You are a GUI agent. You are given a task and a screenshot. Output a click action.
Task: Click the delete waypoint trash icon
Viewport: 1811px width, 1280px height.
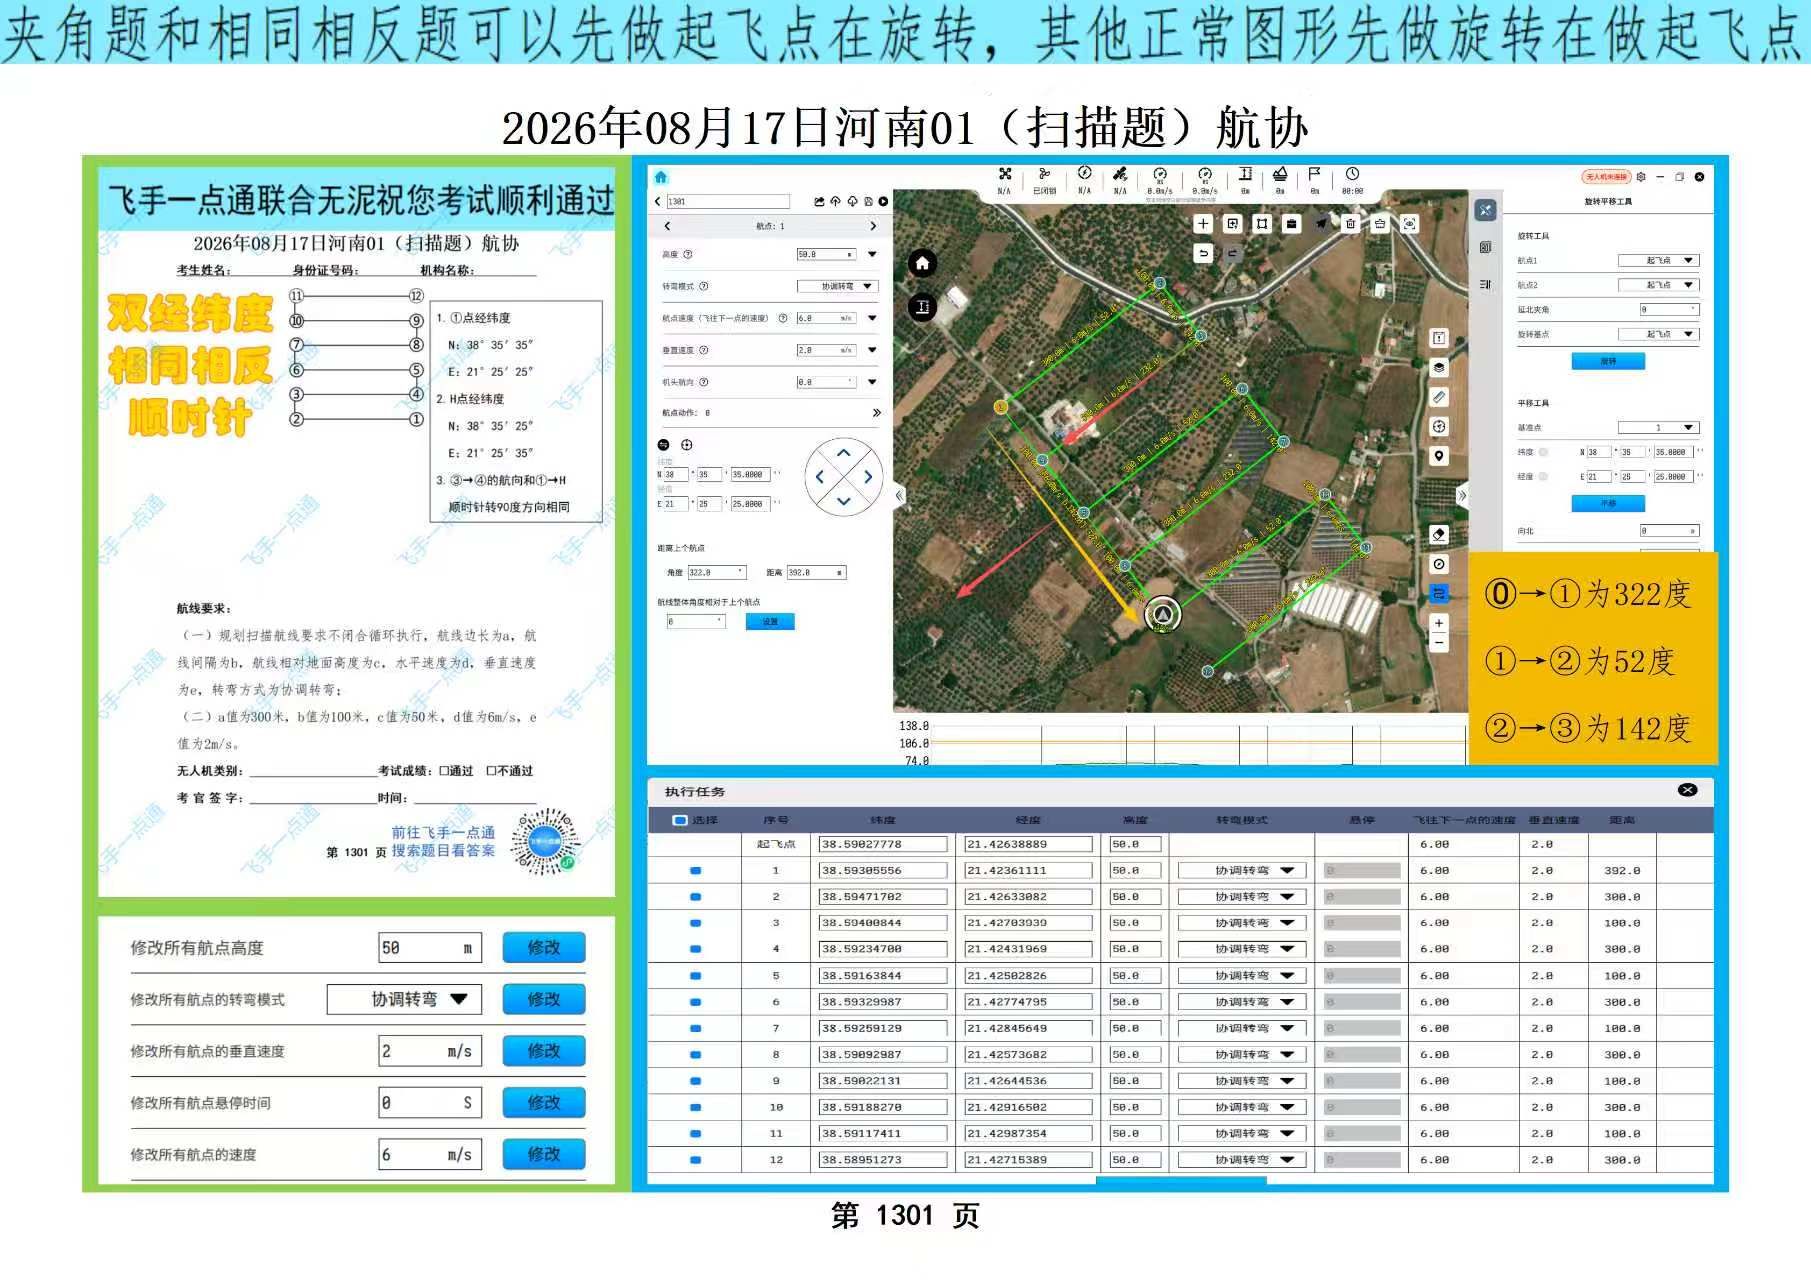(x=1351, y=224)
